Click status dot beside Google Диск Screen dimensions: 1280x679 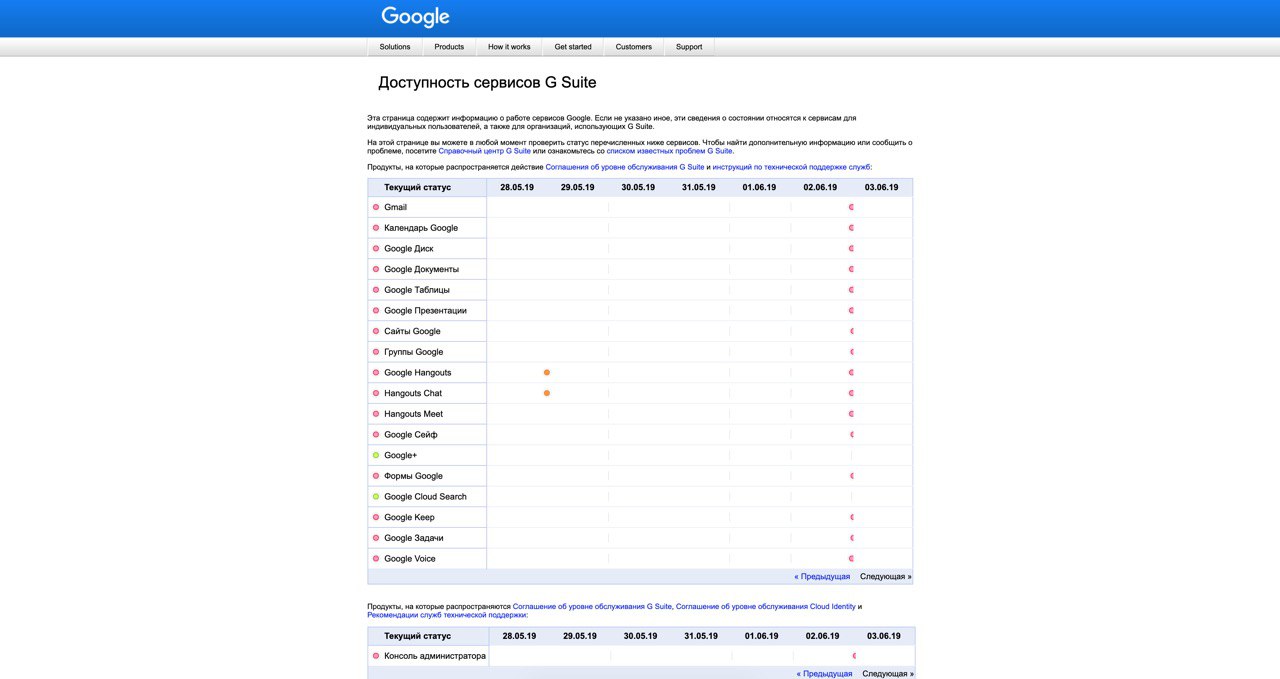pyautogui.click(x=376, y=248)
